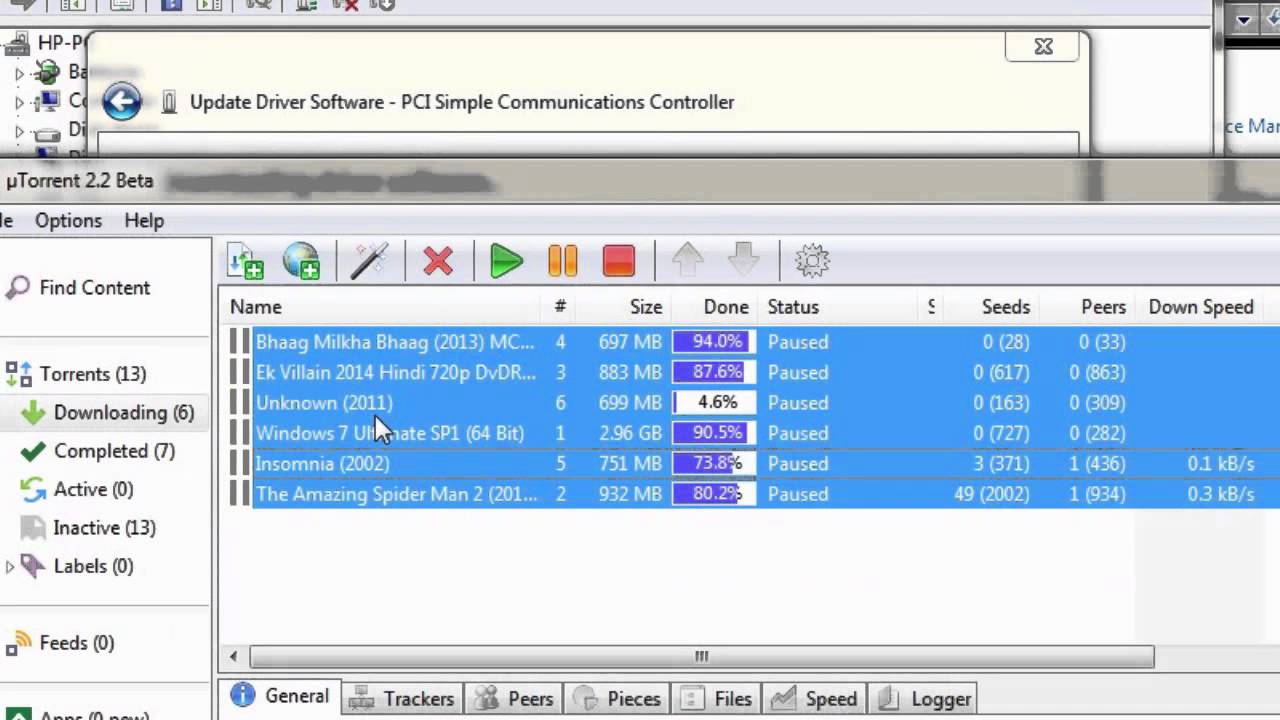1280x720 pixels.
Task: Click the Inactive category icon
Action: tap(33, 528)
